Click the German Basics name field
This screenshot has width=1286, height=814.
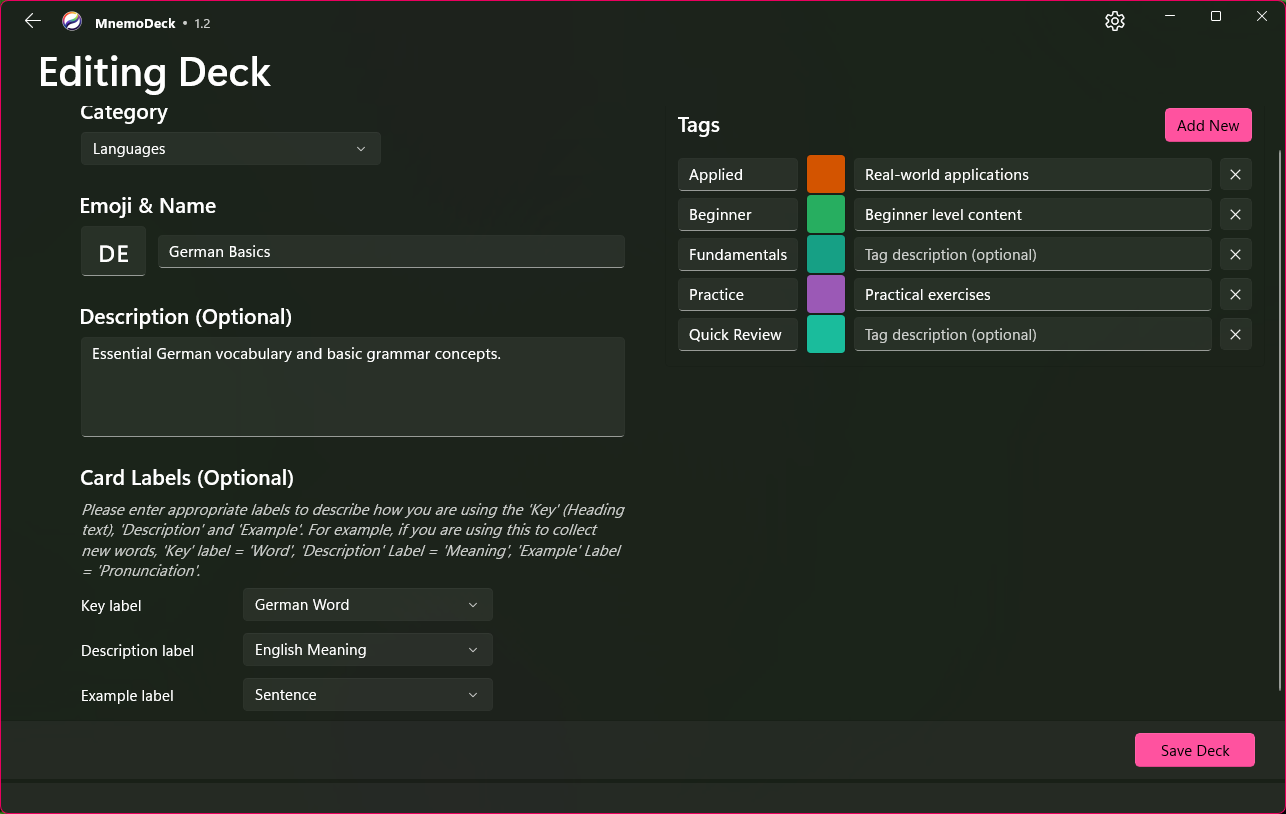pyautogui.click(x=391, y=252)
